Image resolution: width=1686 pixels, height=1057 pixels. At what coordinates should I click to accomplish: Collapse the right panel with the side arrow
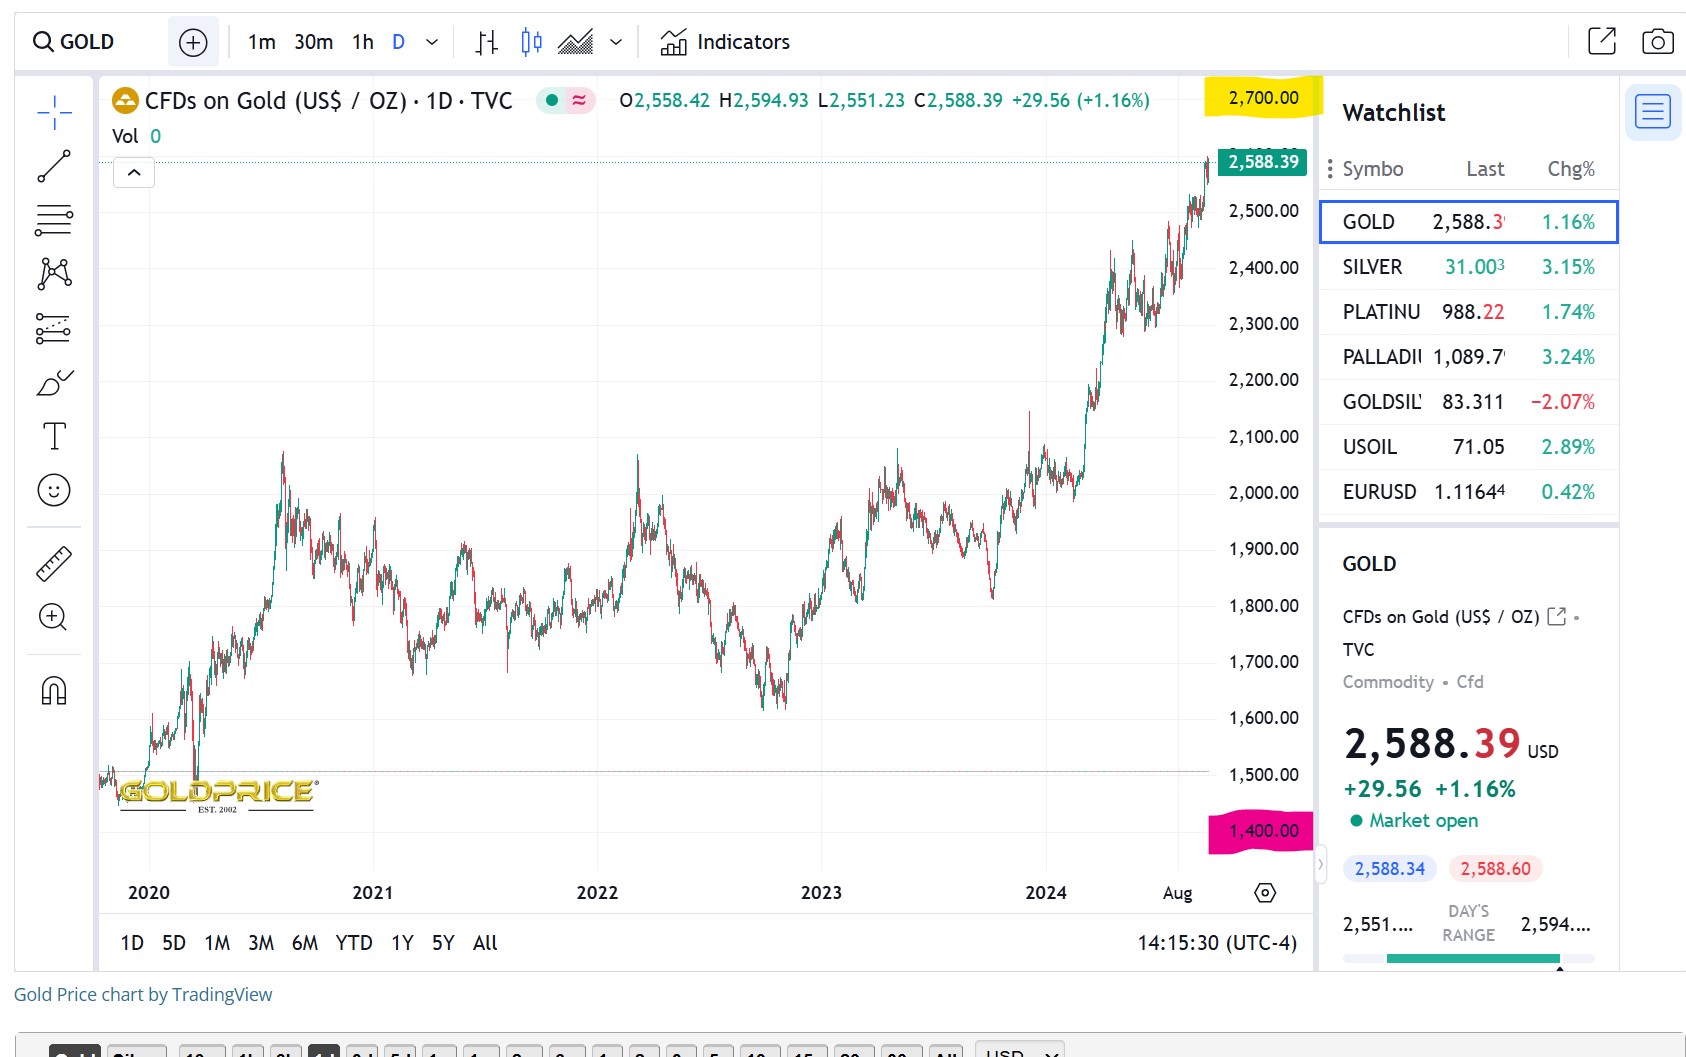pyautogui.click(x=1320, y=864)
